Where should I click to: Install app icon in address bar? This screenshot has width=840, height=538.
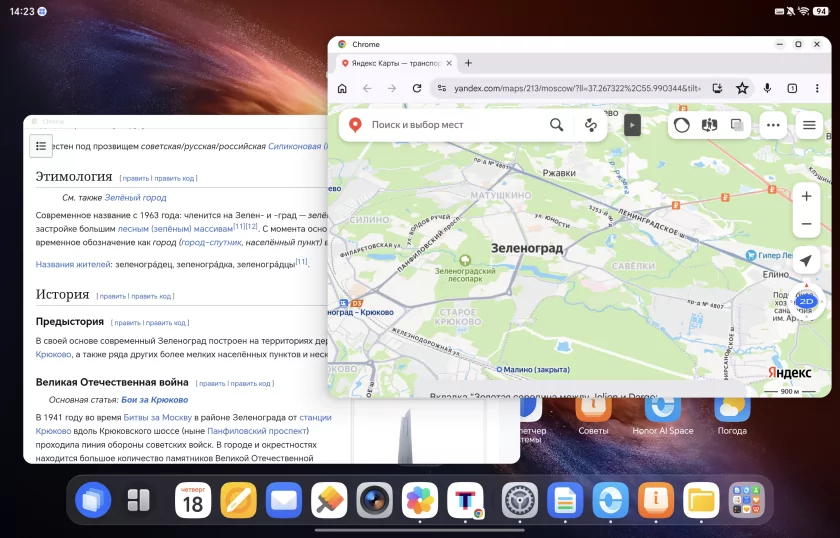click(717, 88)
